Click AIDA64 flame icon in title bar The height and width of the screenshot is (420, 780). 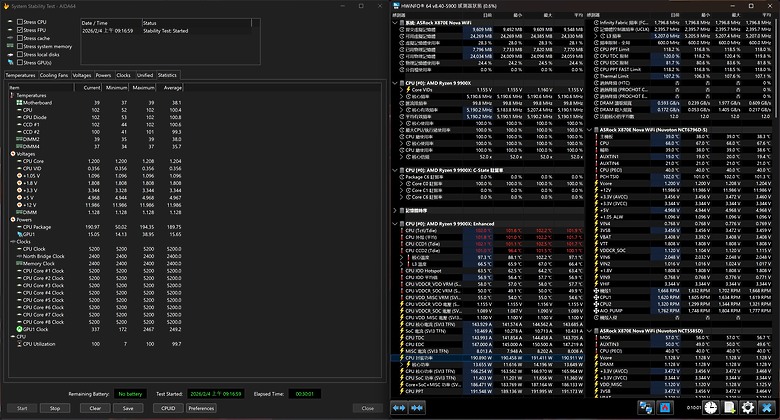[x=6, y=6]
